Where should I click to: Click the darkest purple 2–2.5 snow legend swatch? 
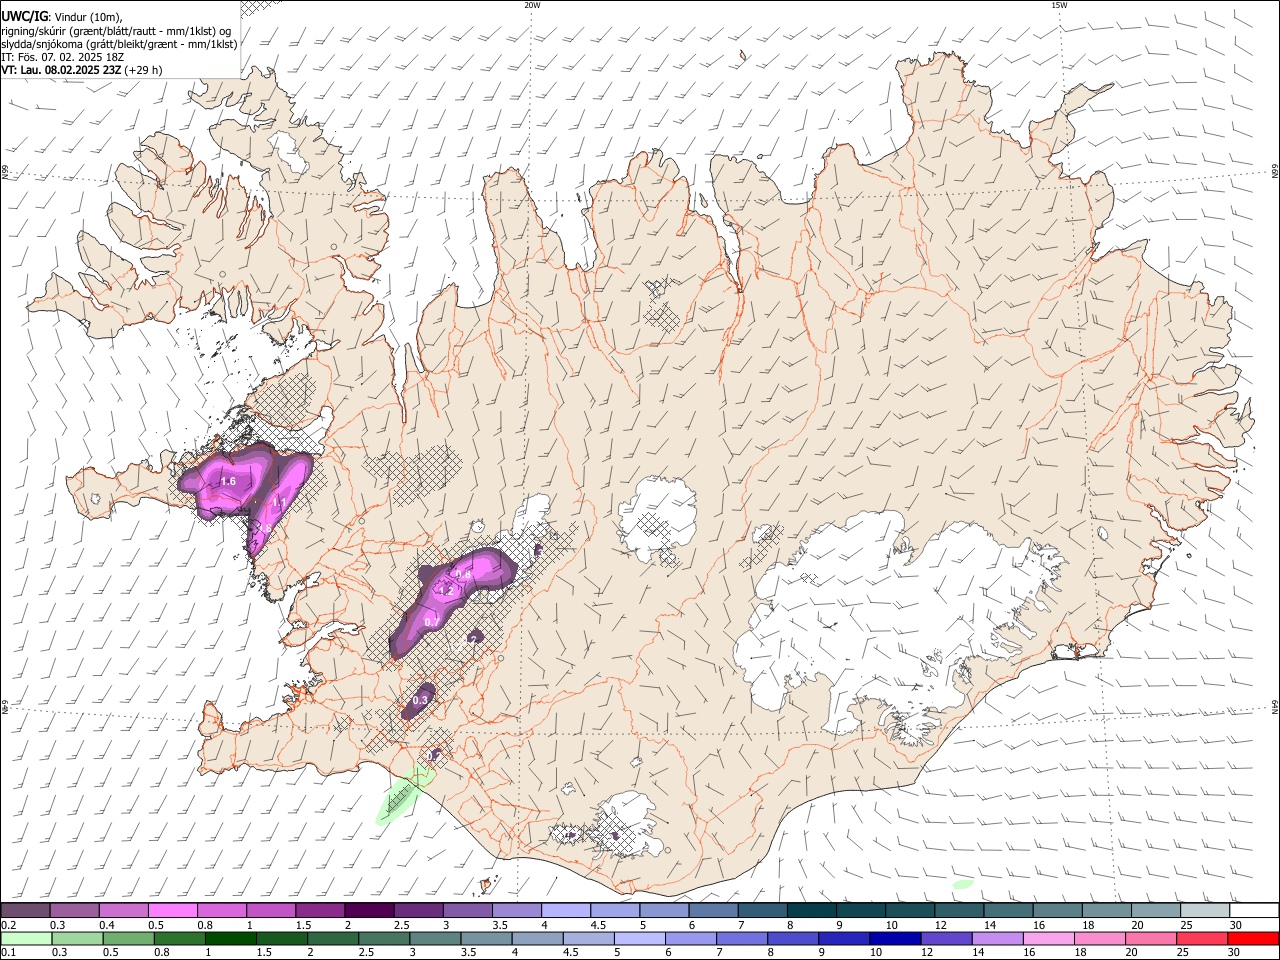pyautogui.click(x=369, y=911)
